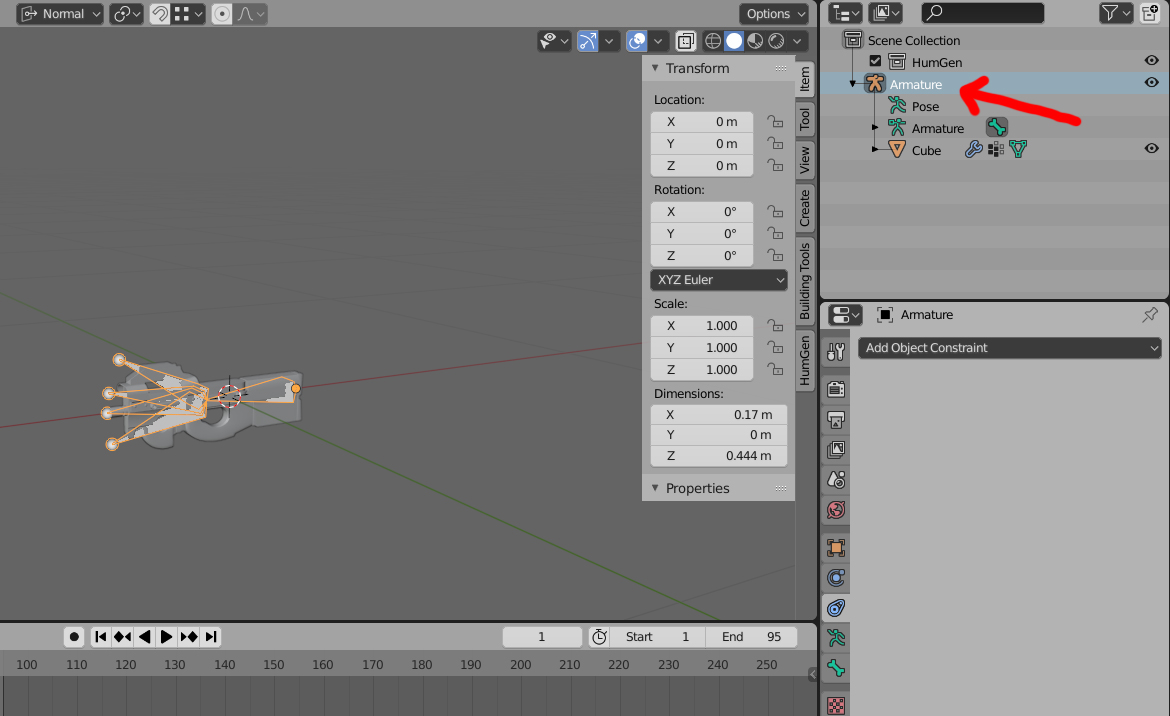
Task: Switch to Object Data armature properties
Action: (x=836, y=637)
